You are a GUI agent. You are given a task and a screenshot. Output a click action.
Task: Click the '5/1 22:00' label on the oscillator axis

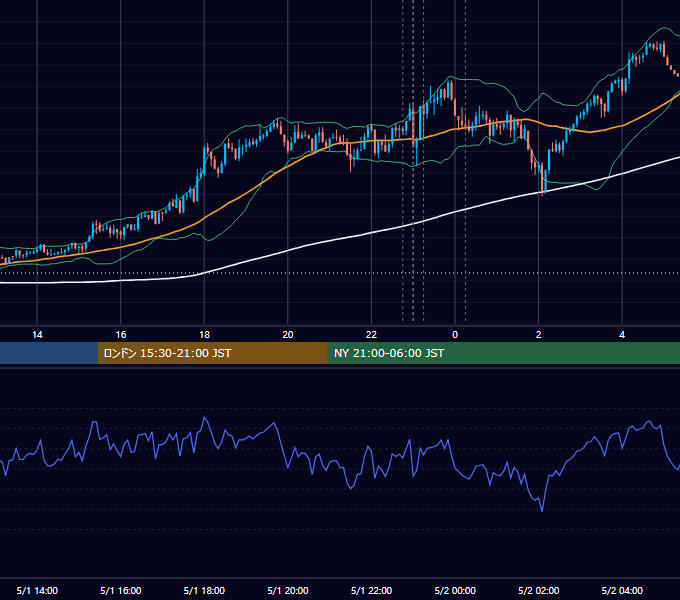click(x=371, y=590)
